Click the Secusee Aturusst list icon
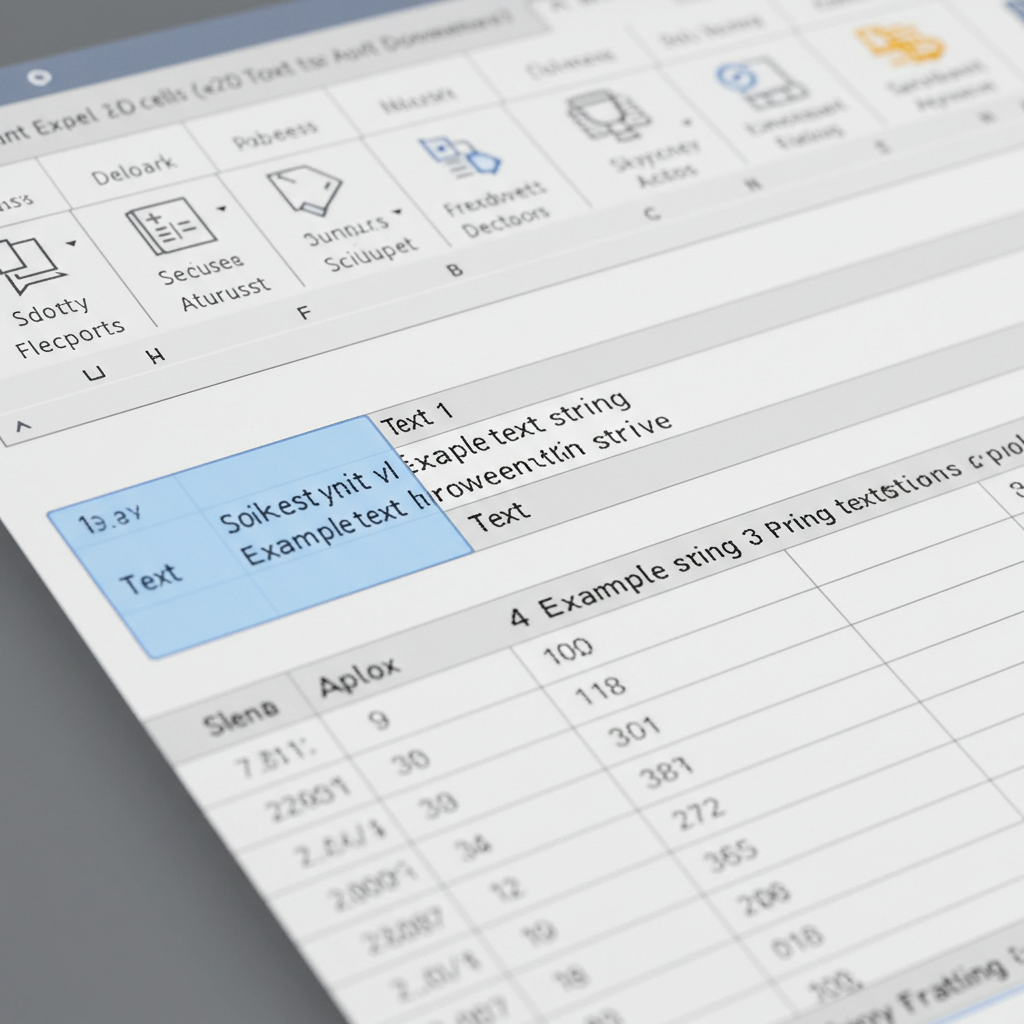The image size is (1024, 1024). pyautogui.click(x=171, y=227)
